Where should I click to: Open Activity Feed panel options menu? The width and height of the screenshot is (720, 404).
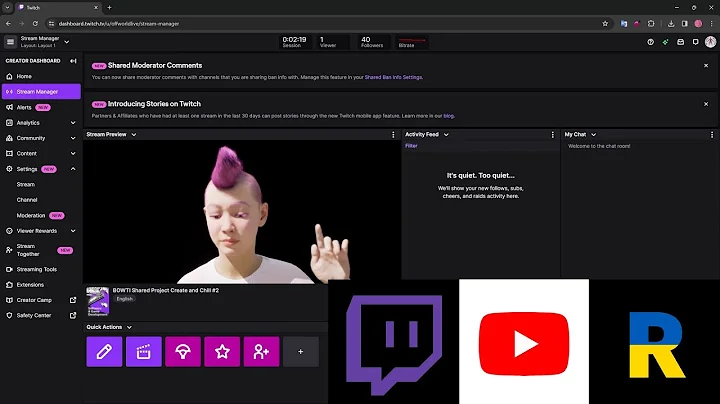pos(552,135)
